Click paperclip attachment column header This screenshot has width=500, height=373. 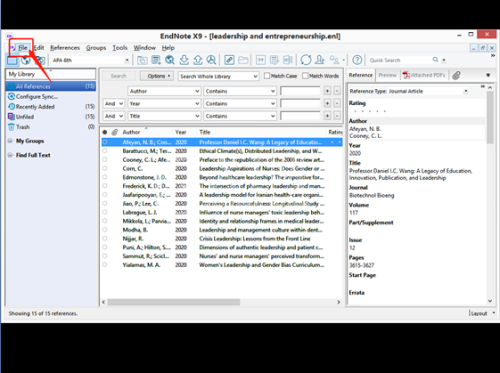115,132
